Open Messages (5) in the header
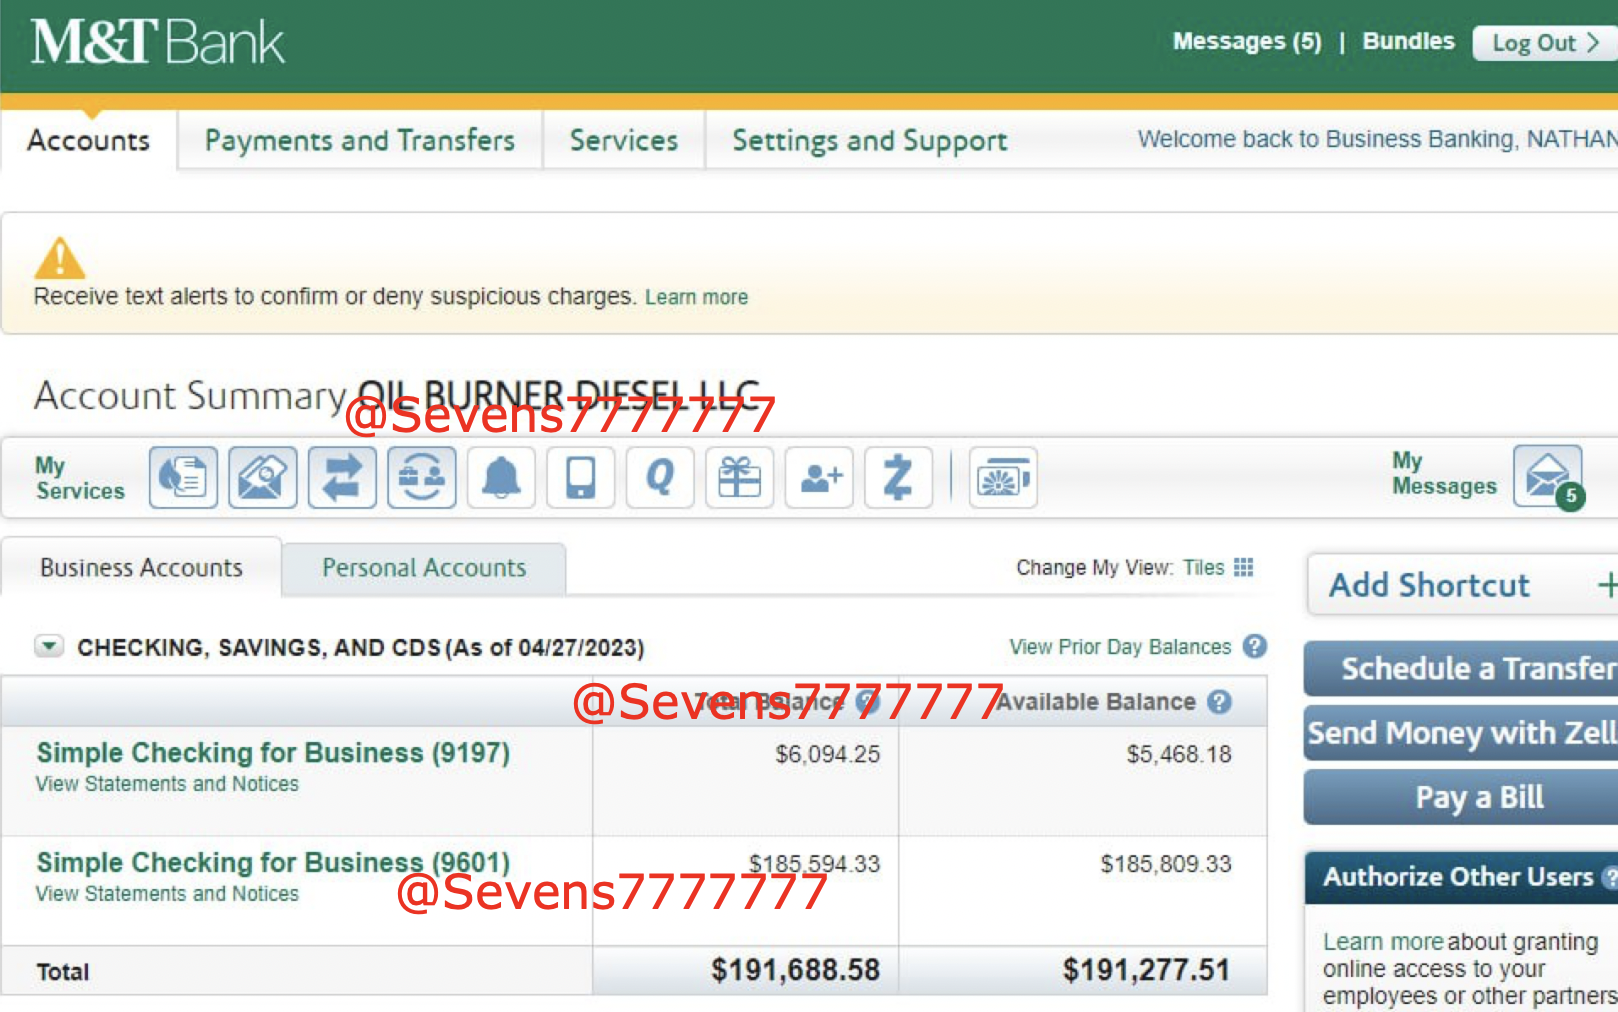Viewport: 1618px width, 1012px height. click(1247, 41)
